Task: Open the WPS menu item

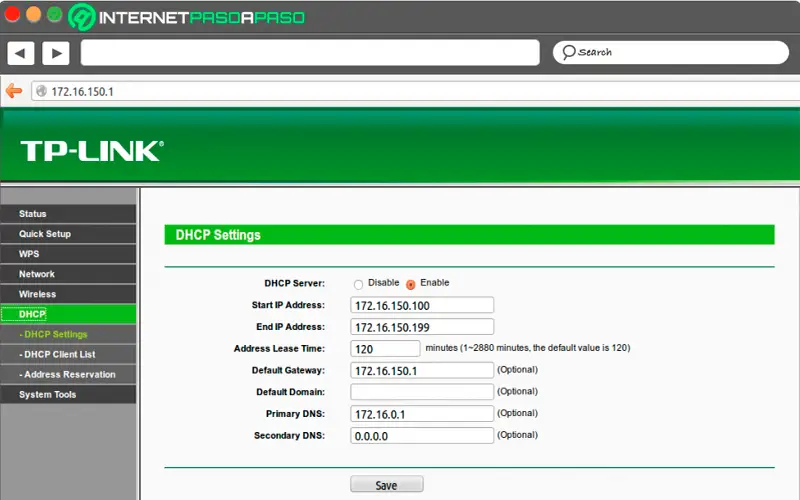Action: (x=68, y=254)
